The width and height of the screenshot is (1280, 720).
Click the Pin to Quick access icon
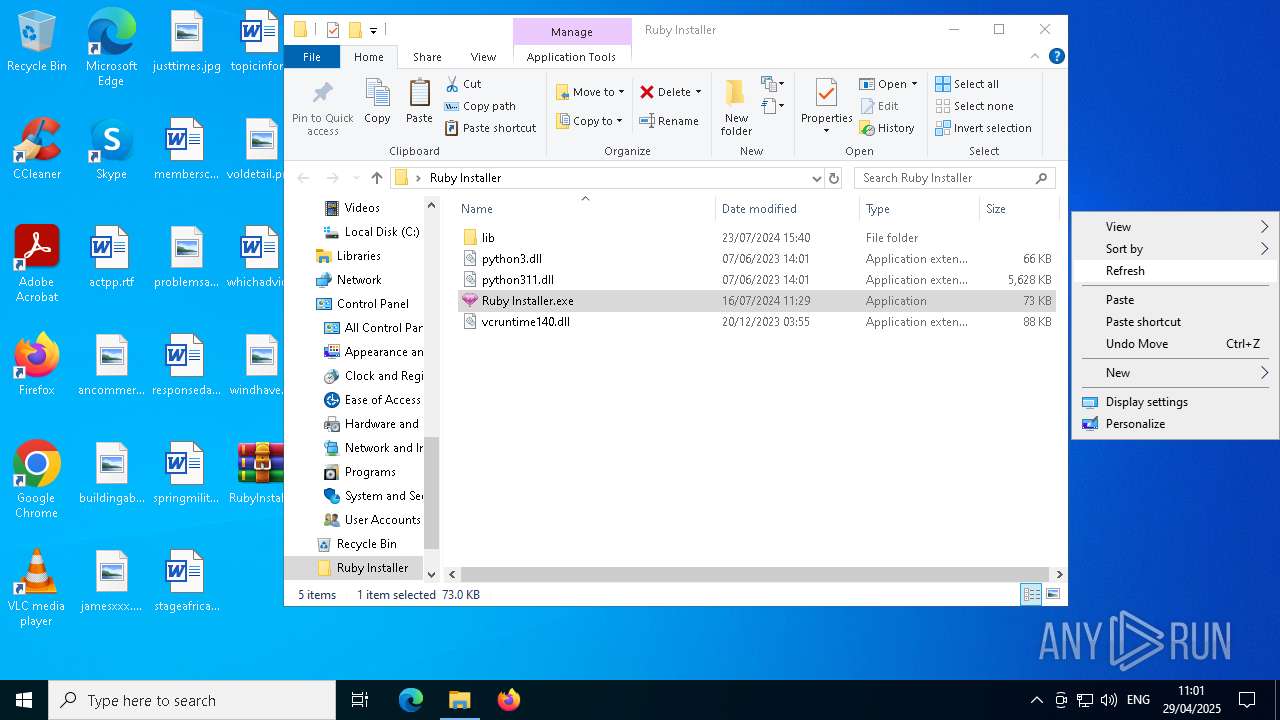(322, 93)
